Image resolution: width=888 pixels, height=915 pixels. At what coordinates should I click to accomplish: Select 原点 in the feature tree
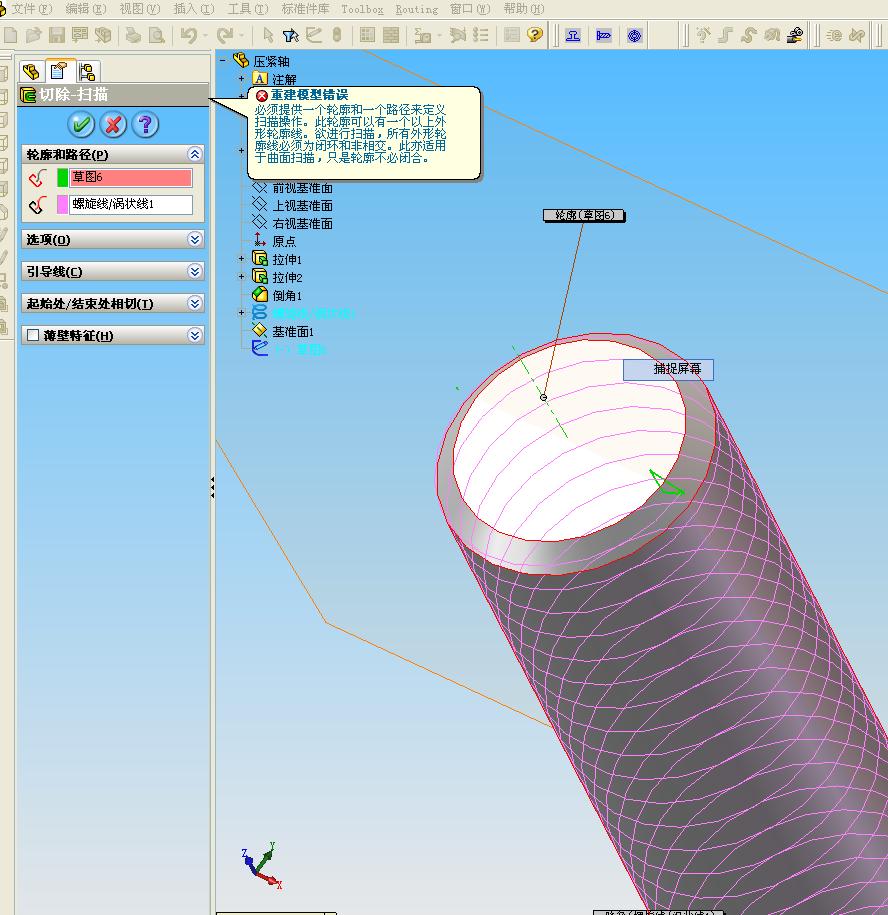[284, 242]
